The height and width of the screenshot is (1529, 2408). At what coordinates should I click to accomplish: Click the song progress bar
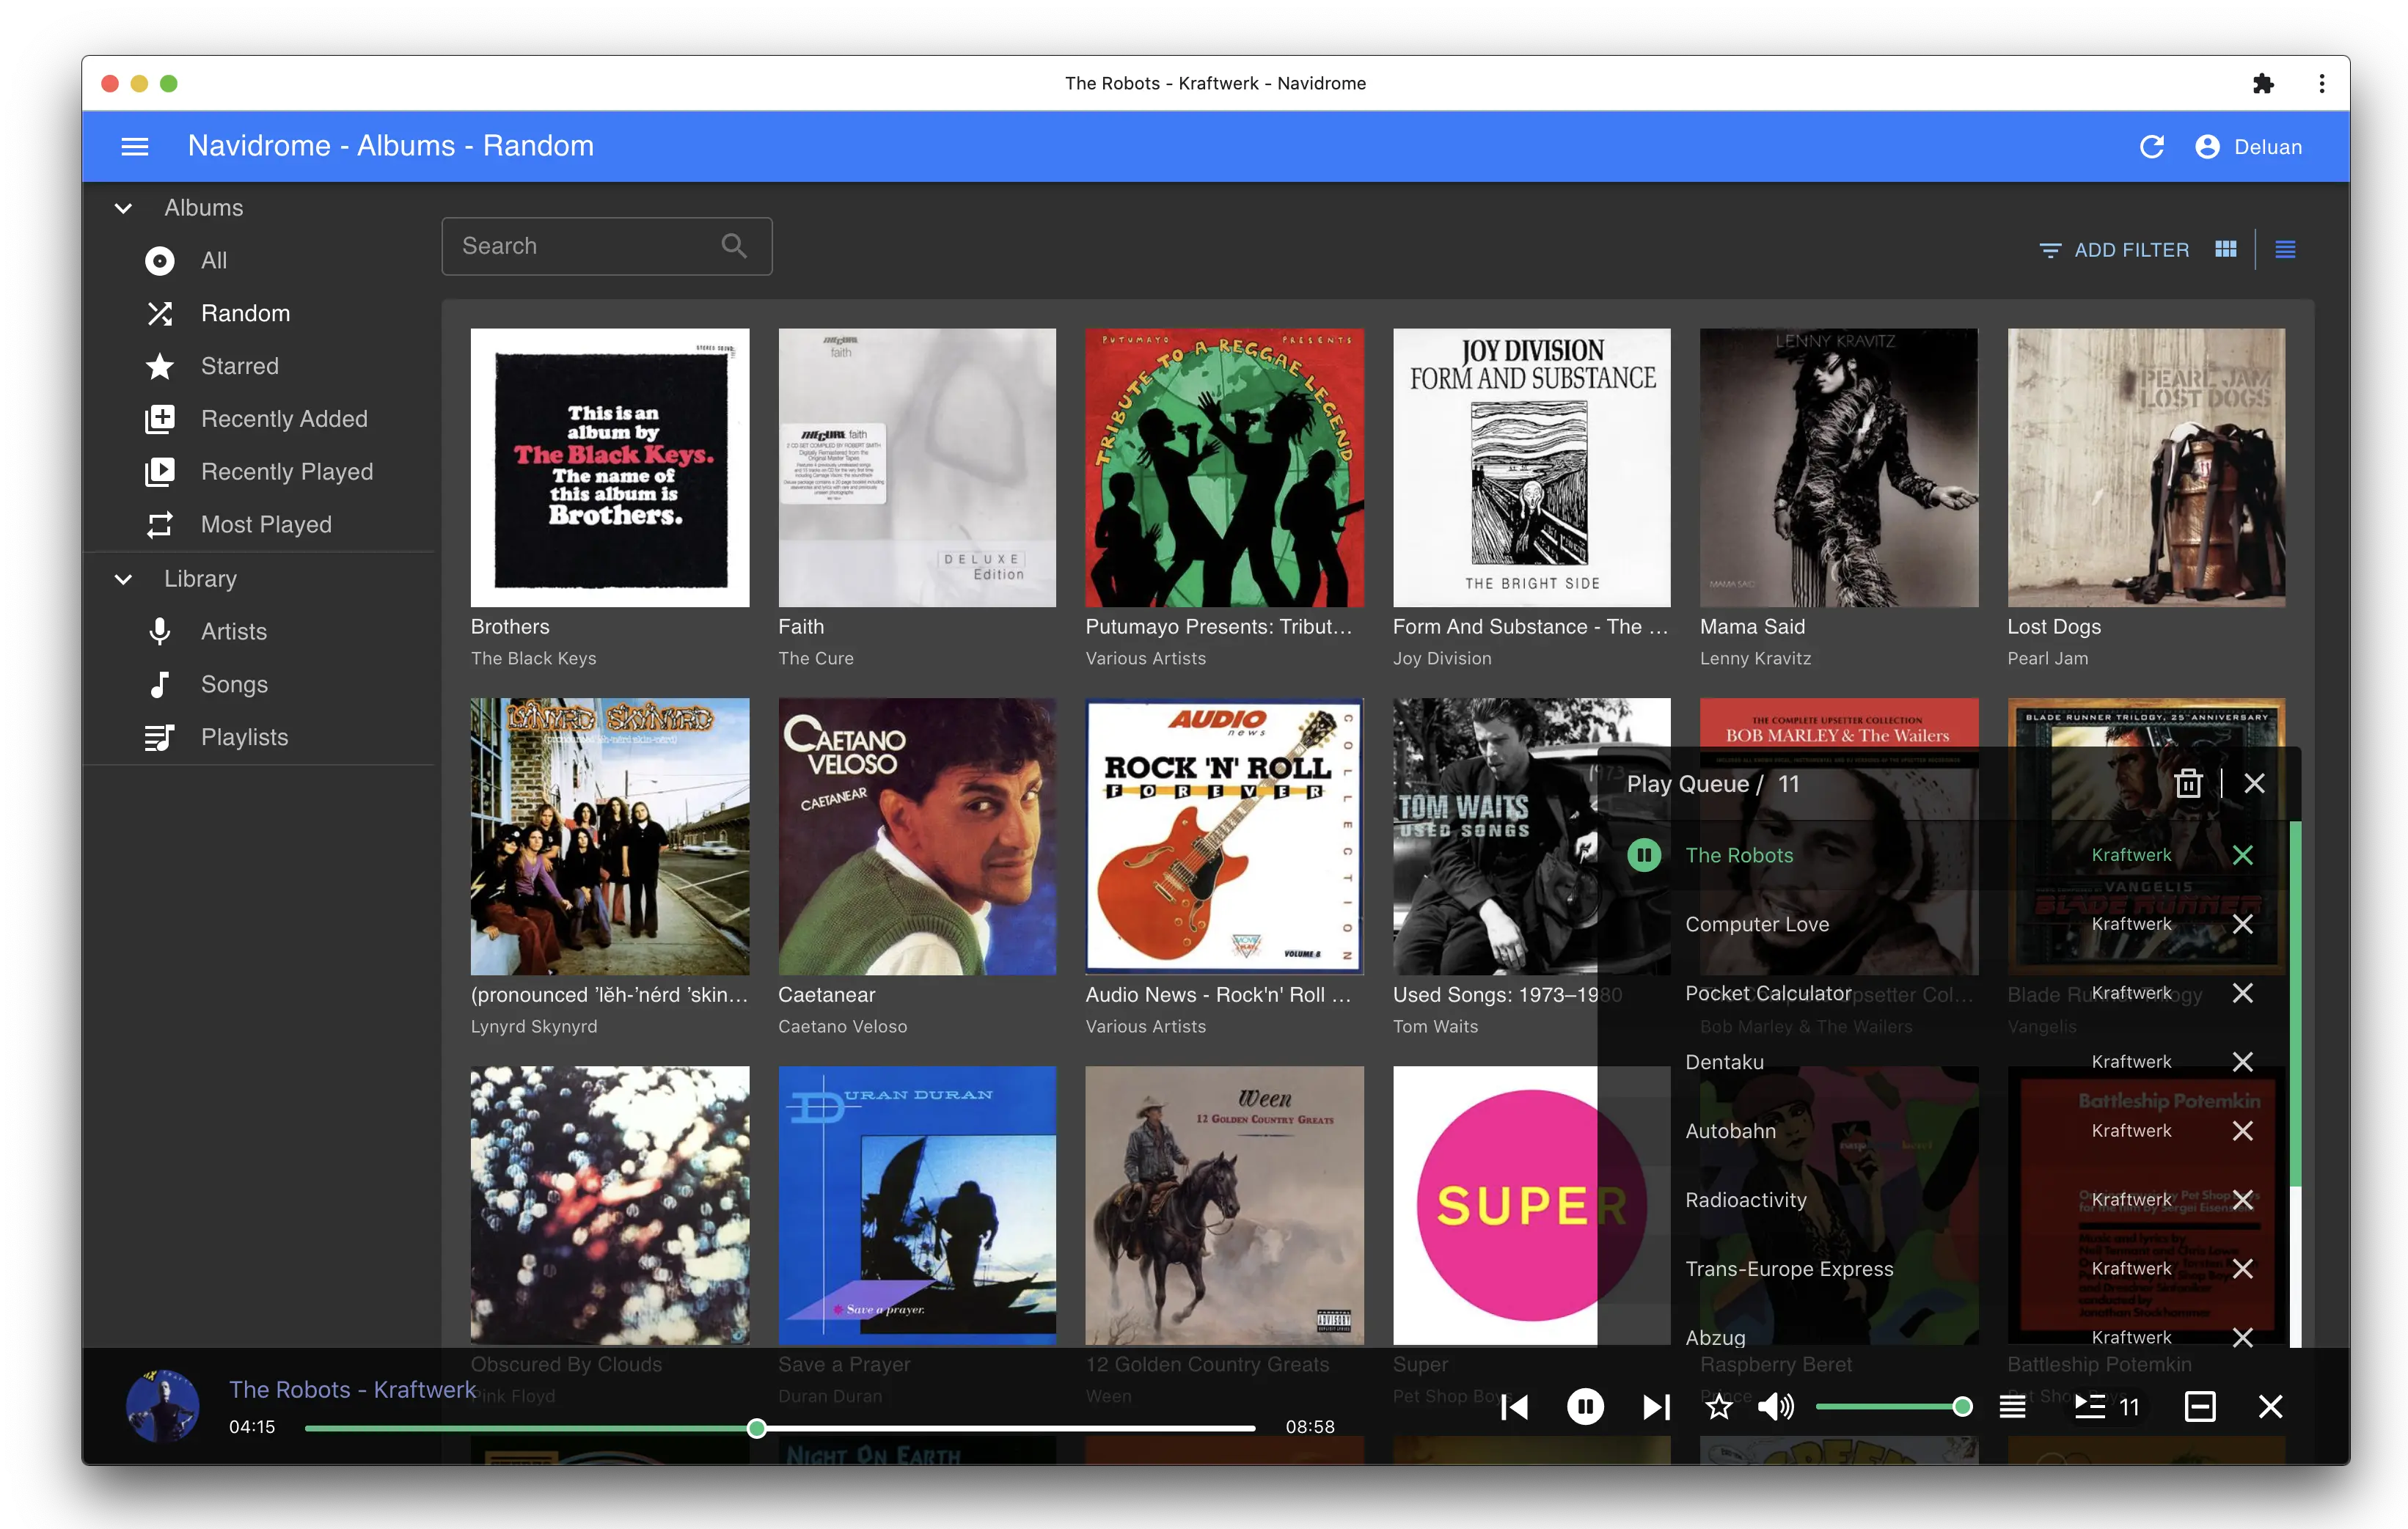coord(1000,1428)
